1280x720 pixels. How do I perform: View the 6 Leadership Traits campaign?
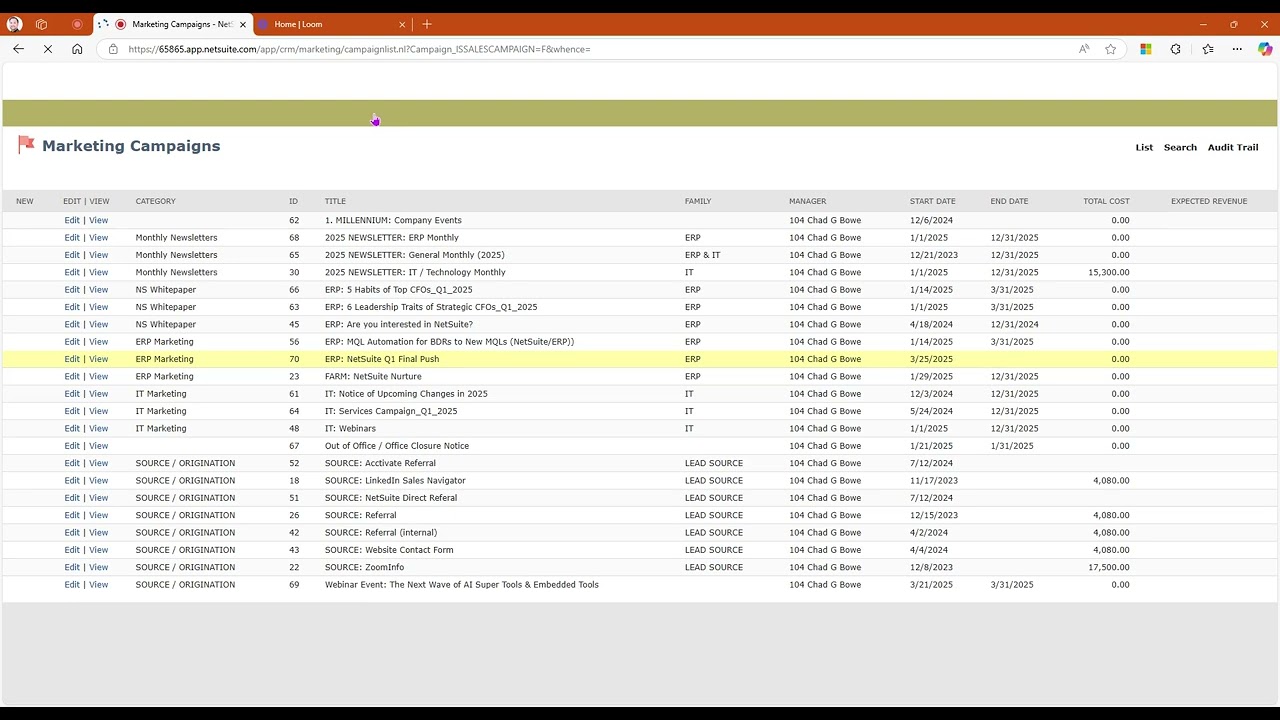pos(98,307)
